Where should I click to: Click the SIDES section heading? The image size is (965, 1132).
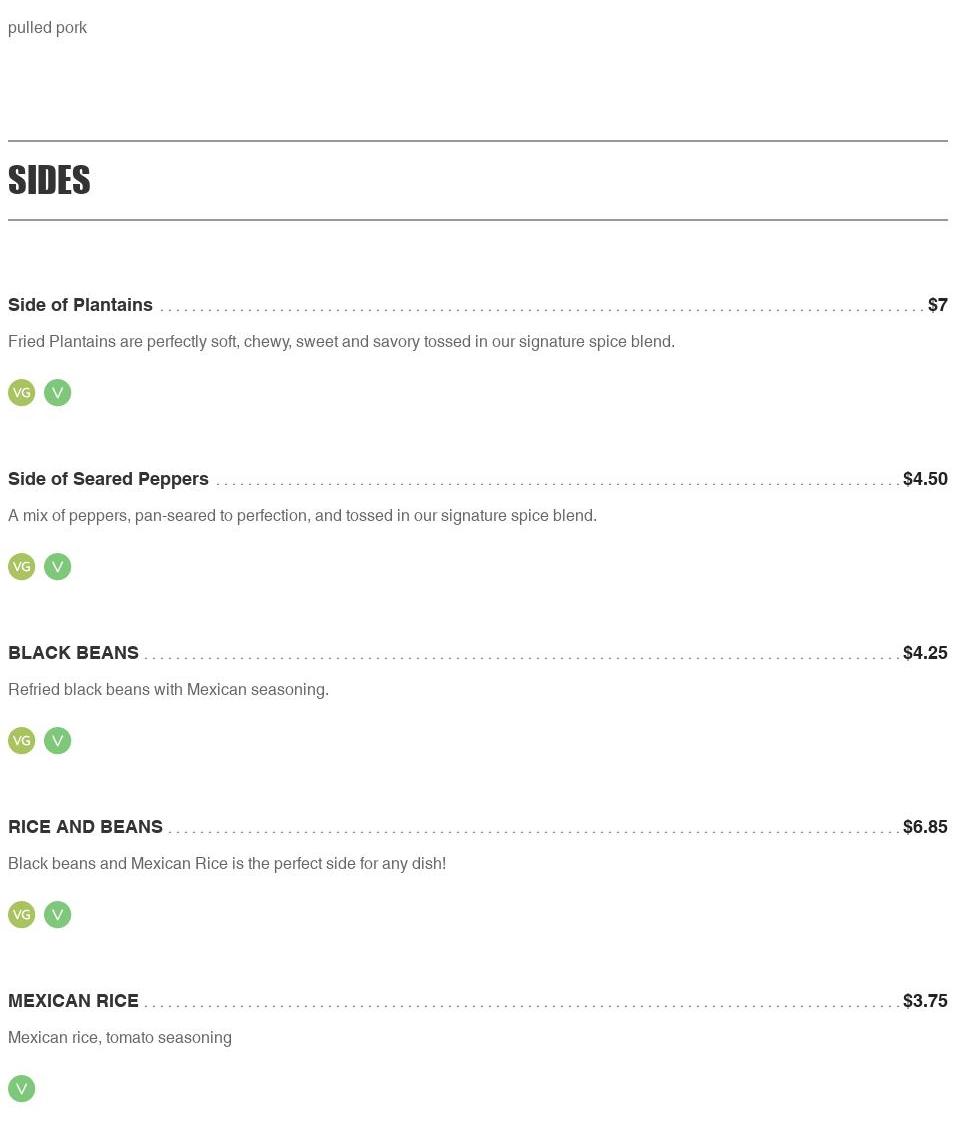tap(49, 181)
